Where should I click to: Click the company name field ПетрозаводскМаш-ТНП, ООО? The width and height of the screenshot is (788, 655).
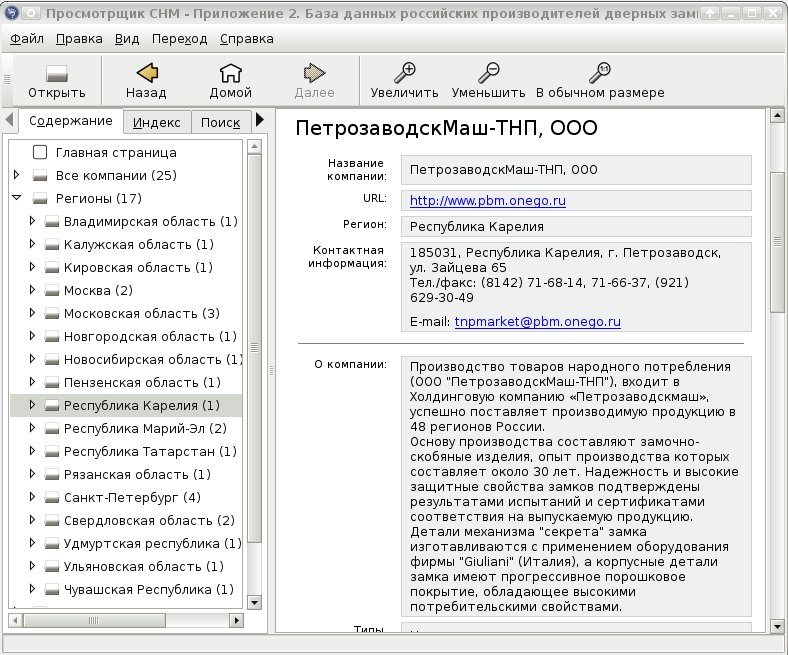(x=576, y=170)
